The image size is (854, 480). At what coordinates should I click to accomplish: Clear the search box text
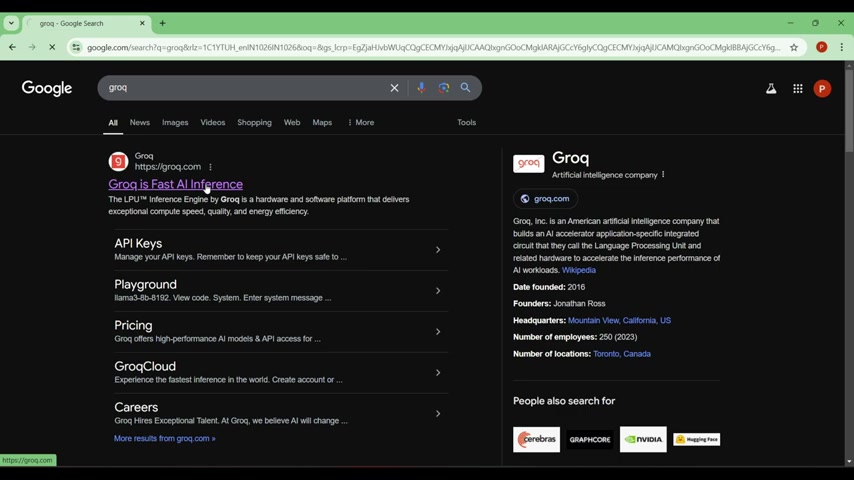(x=394, y=88)
